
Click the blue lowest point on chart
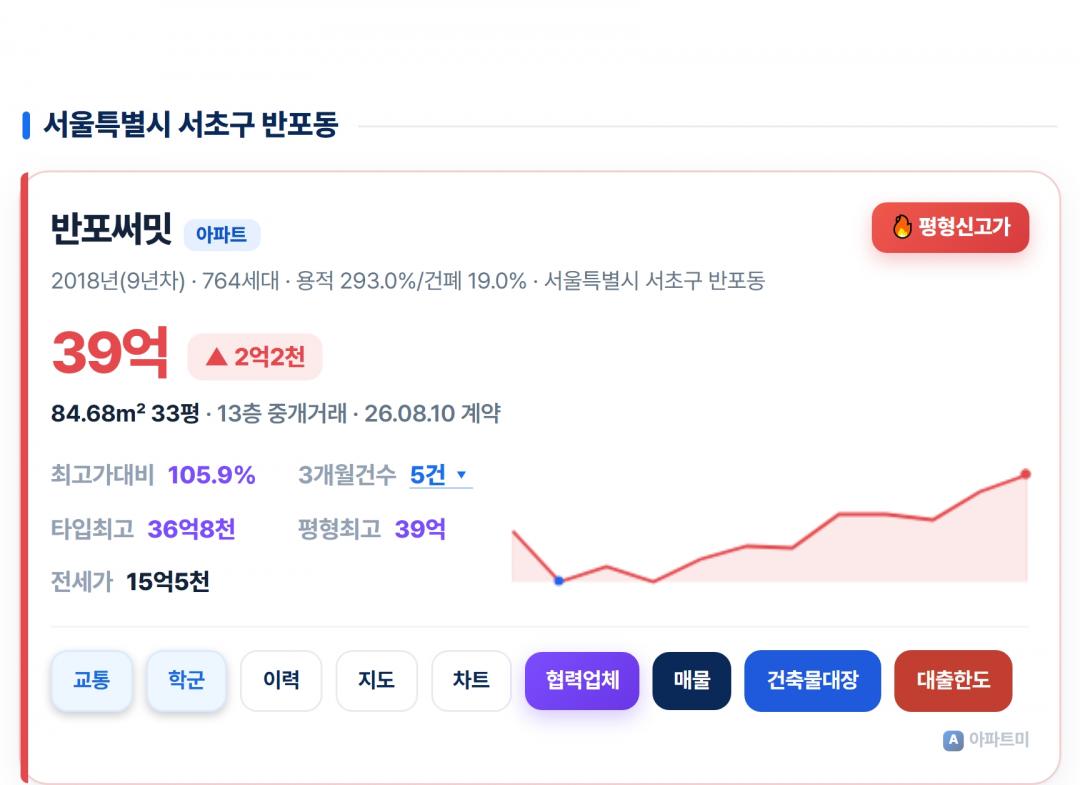559,580
